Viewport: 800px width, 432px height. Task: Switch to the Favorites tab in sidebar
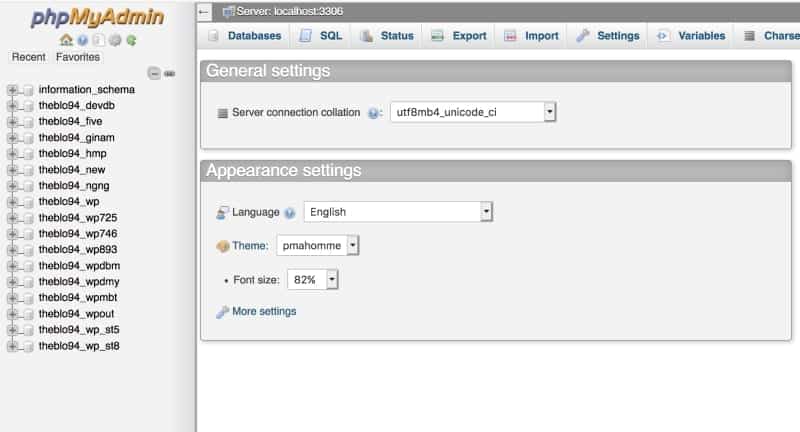77,57
